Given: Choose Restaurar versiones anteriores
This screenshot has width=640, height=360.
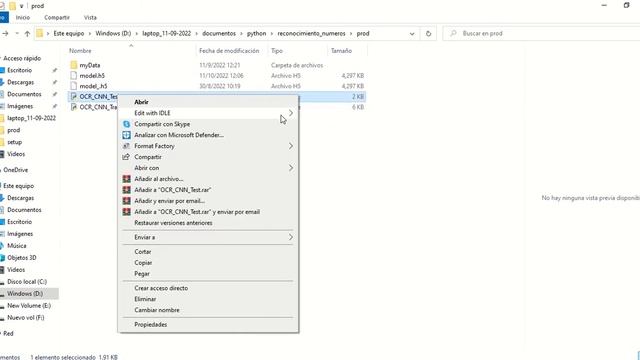Looking at the screenshot, I should (173, 223).
